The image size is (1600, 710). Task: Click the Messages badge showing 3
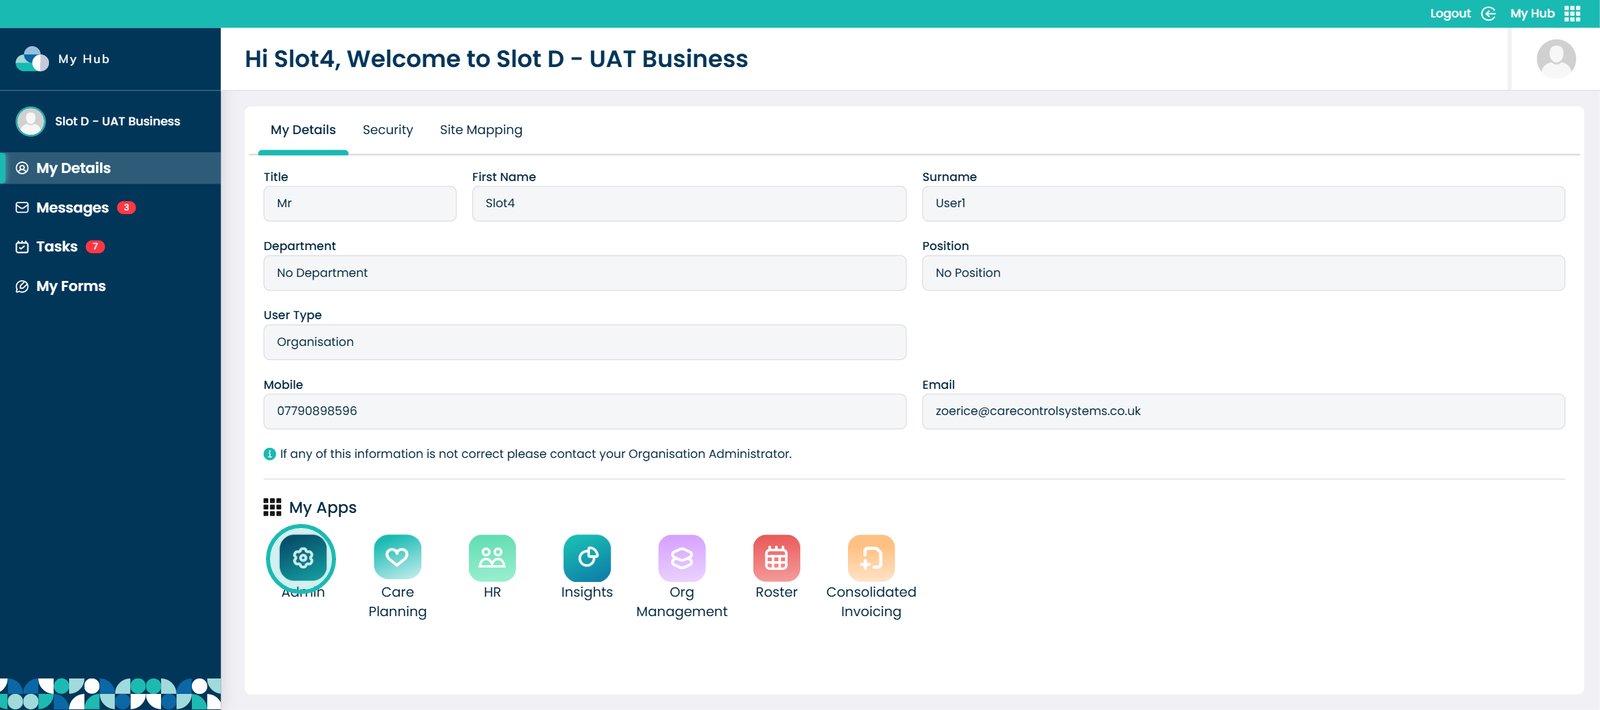[x=126, y=208]
